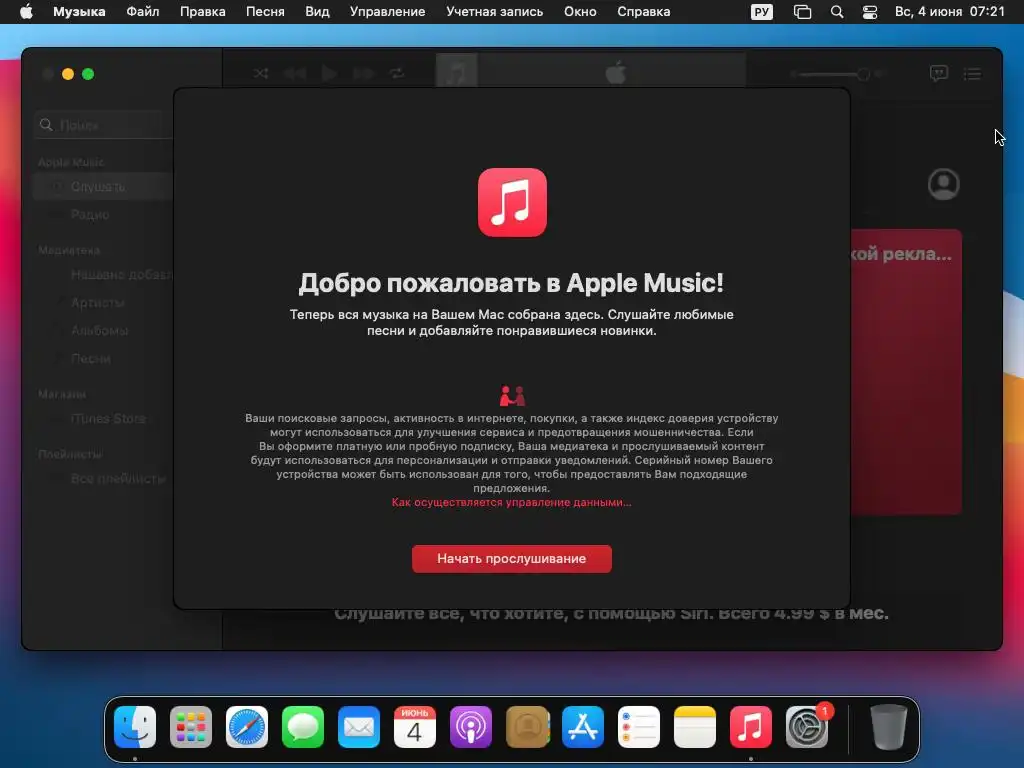Open Notes from the Dock

pos(695,727)
